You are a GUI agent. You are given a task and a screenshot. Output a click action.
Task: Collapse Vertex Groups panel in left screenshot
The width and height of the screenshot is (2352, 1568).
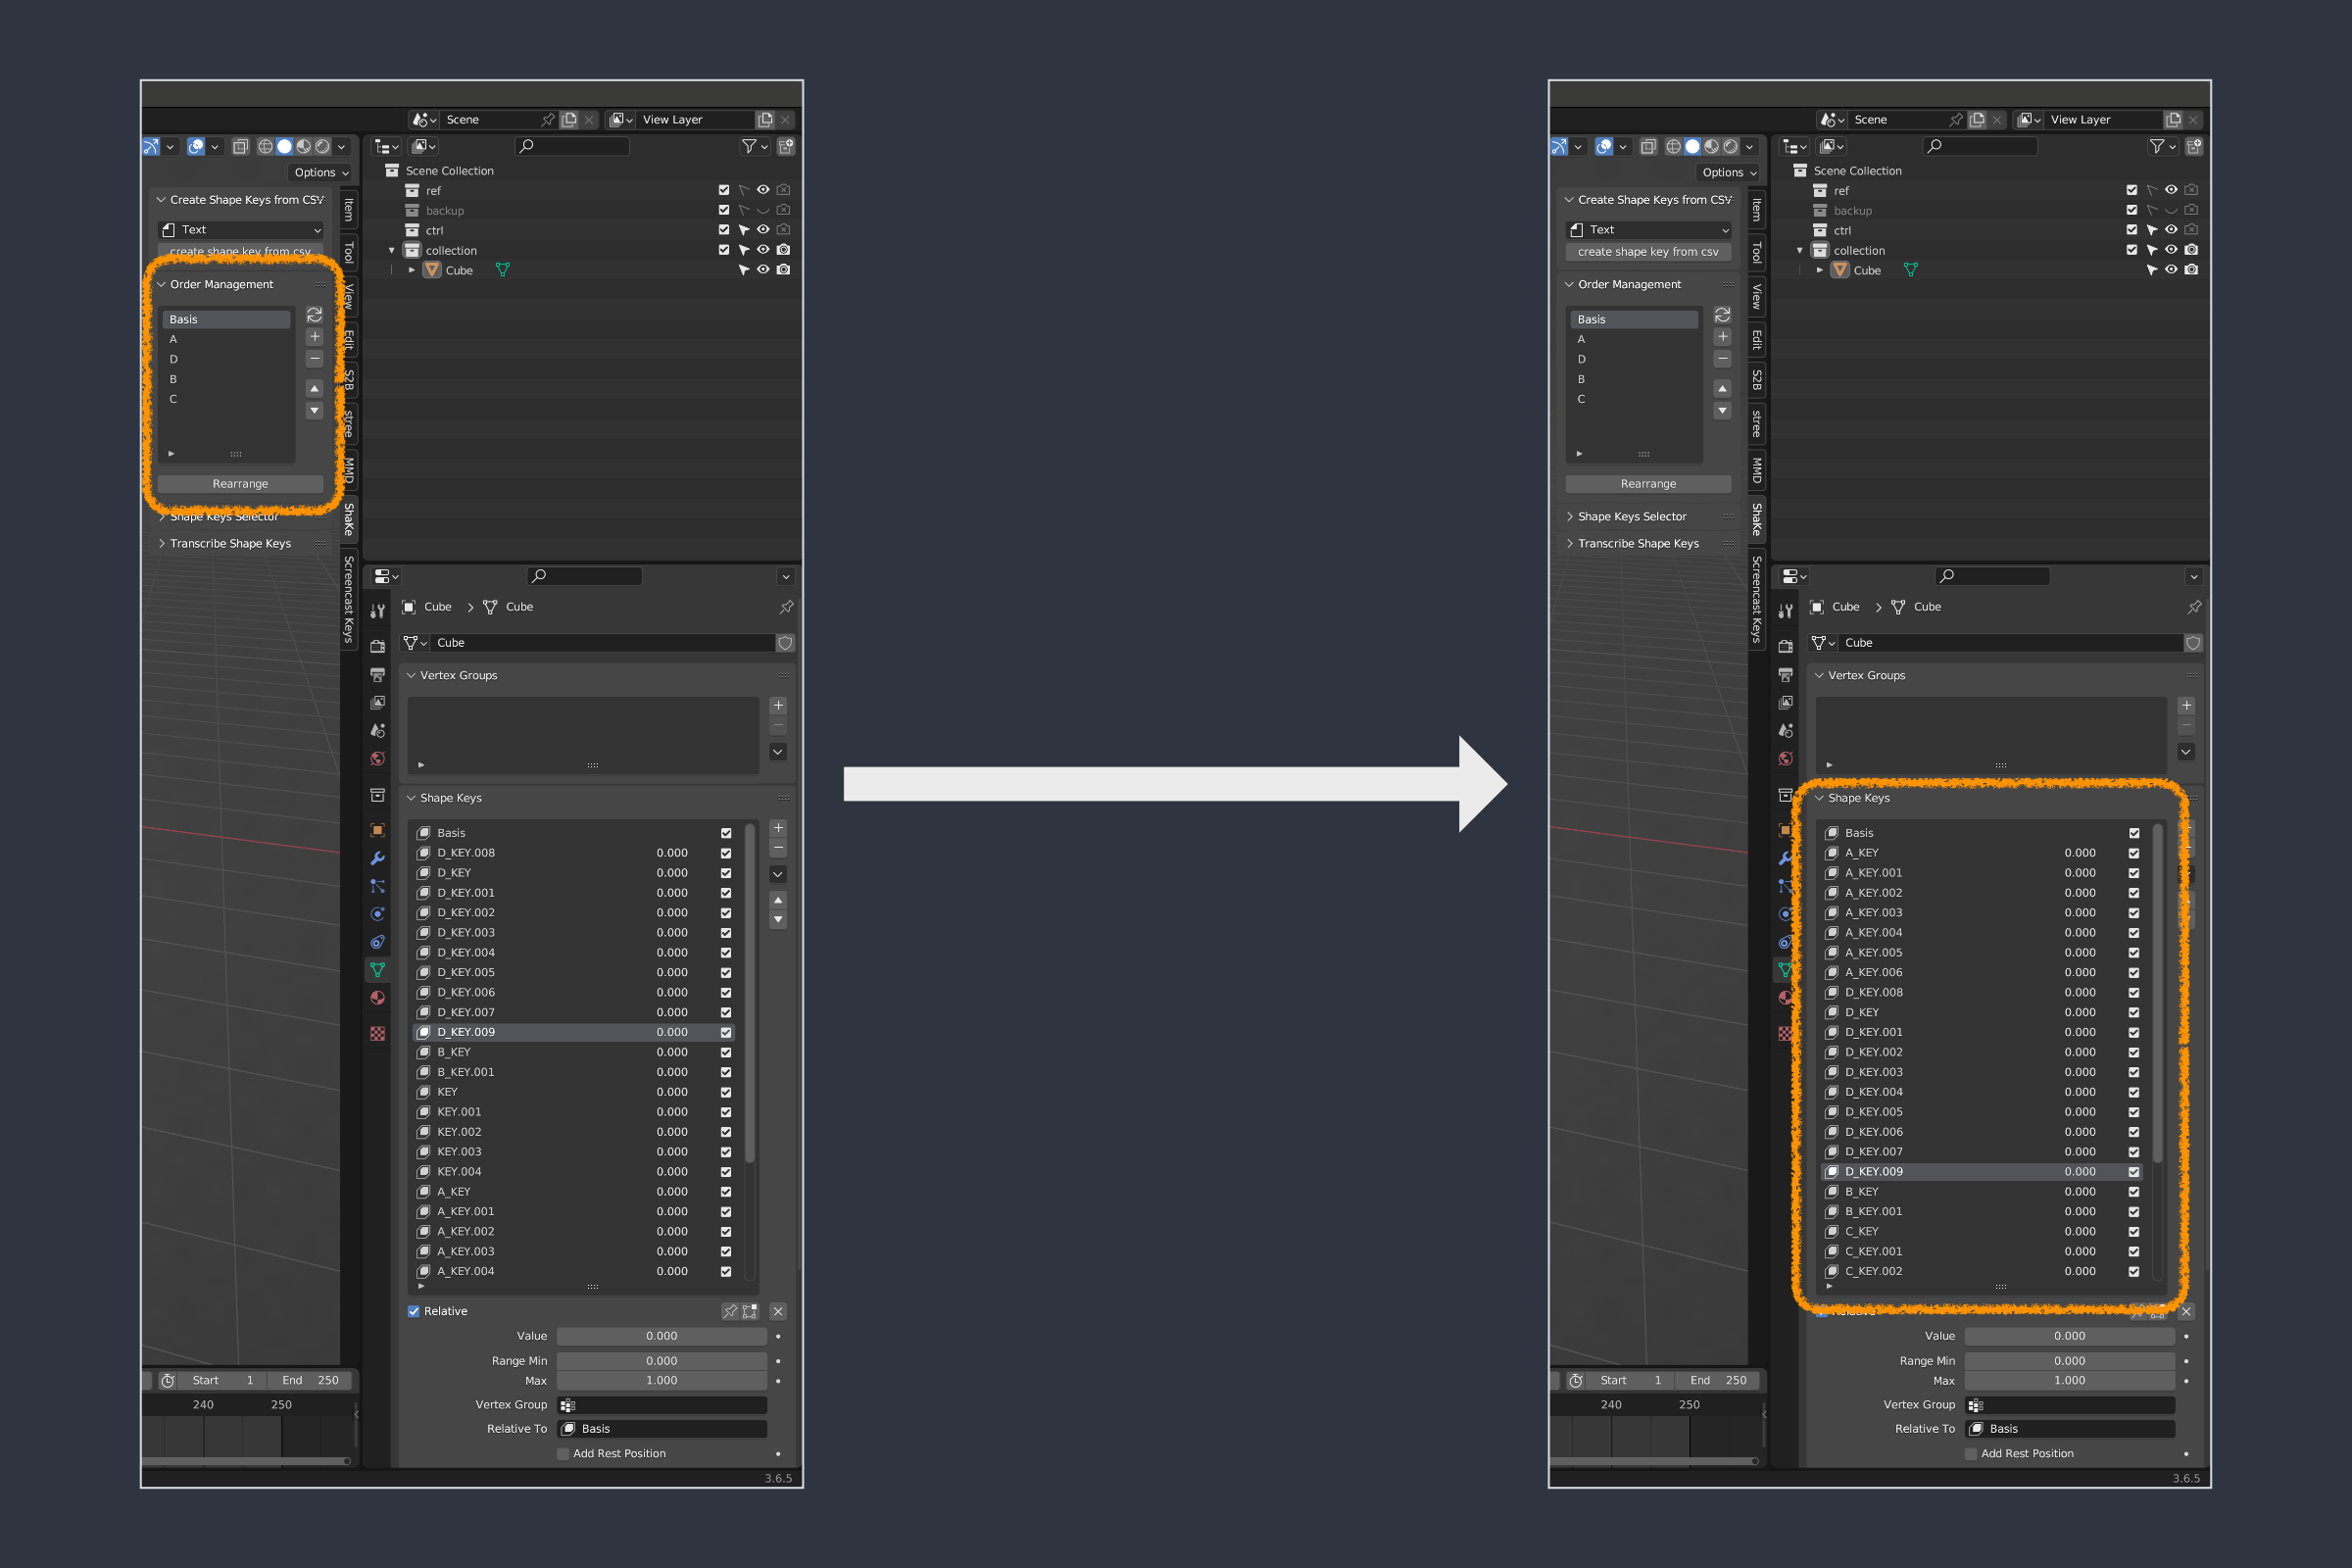[458, 676]
